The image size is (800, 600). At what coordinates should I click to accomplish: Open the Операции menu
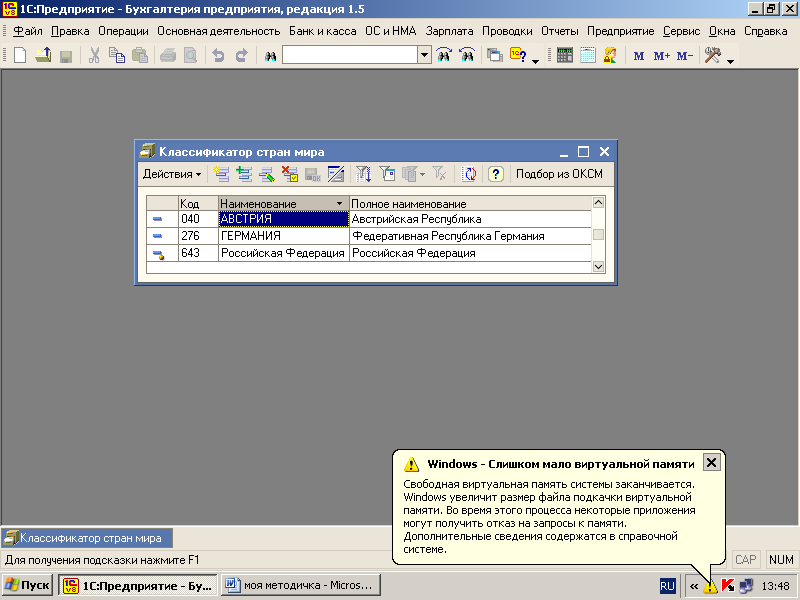click(123, 31)
